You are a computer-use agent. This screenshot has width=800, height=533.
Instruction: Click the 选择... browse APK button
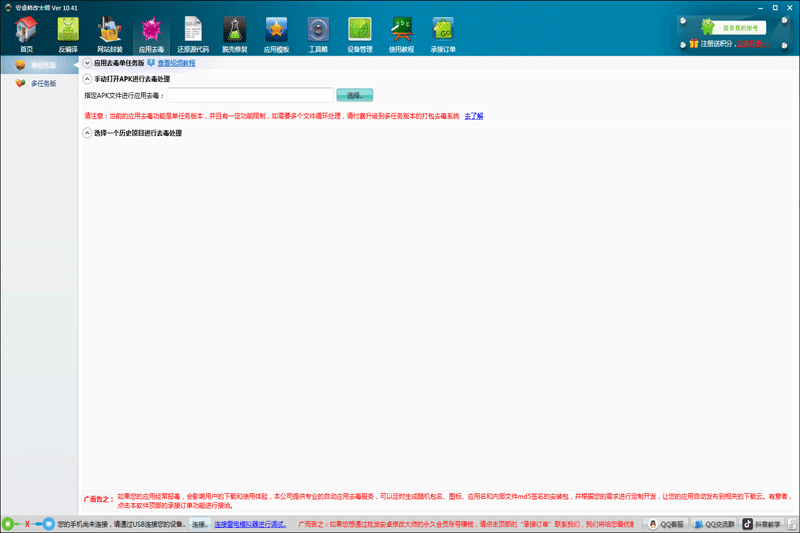pos(354,95)
